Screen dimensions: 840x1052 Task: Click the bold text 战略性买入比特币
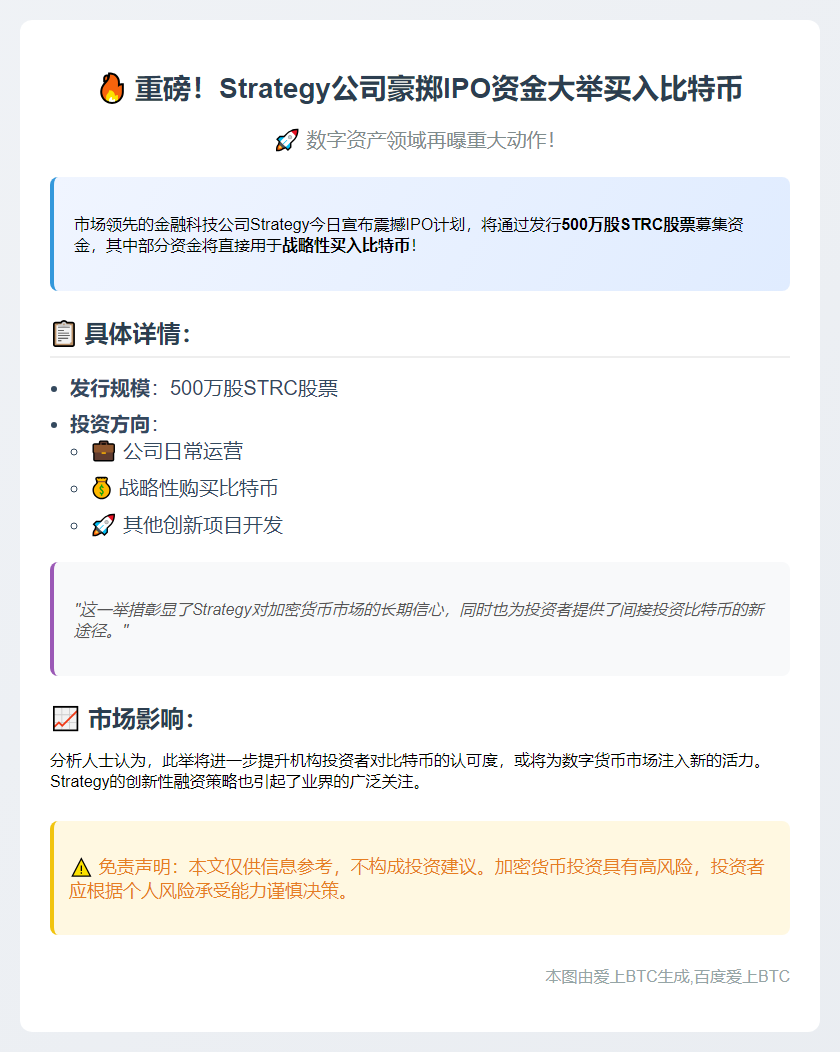(x=346, y=246)
